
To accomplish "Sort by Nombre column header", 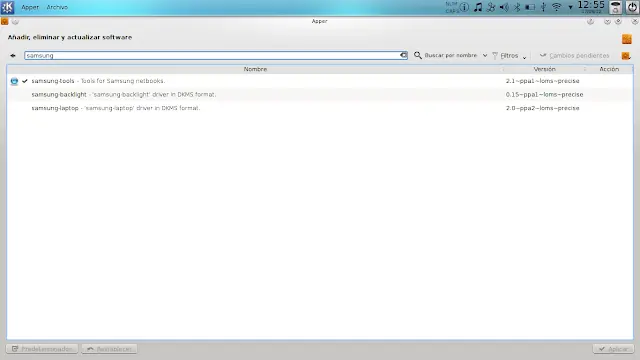I will 256,69.
